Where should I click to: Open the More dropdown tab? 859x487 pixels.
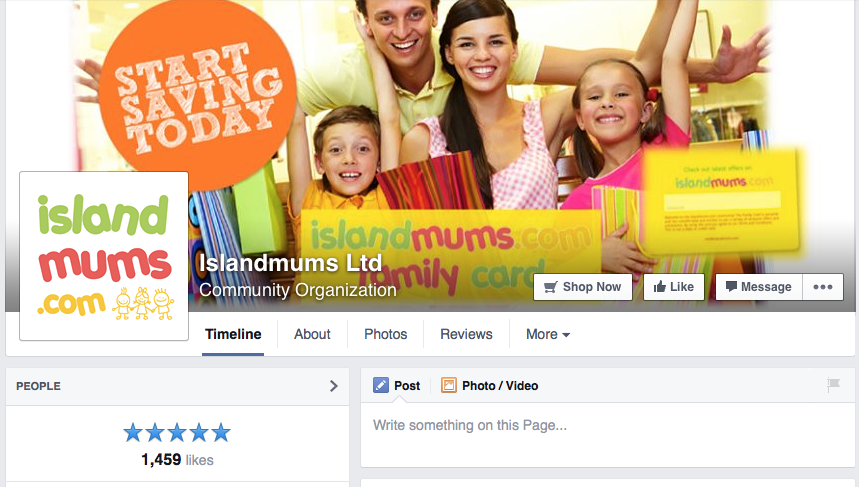click(x=548, y=334)
